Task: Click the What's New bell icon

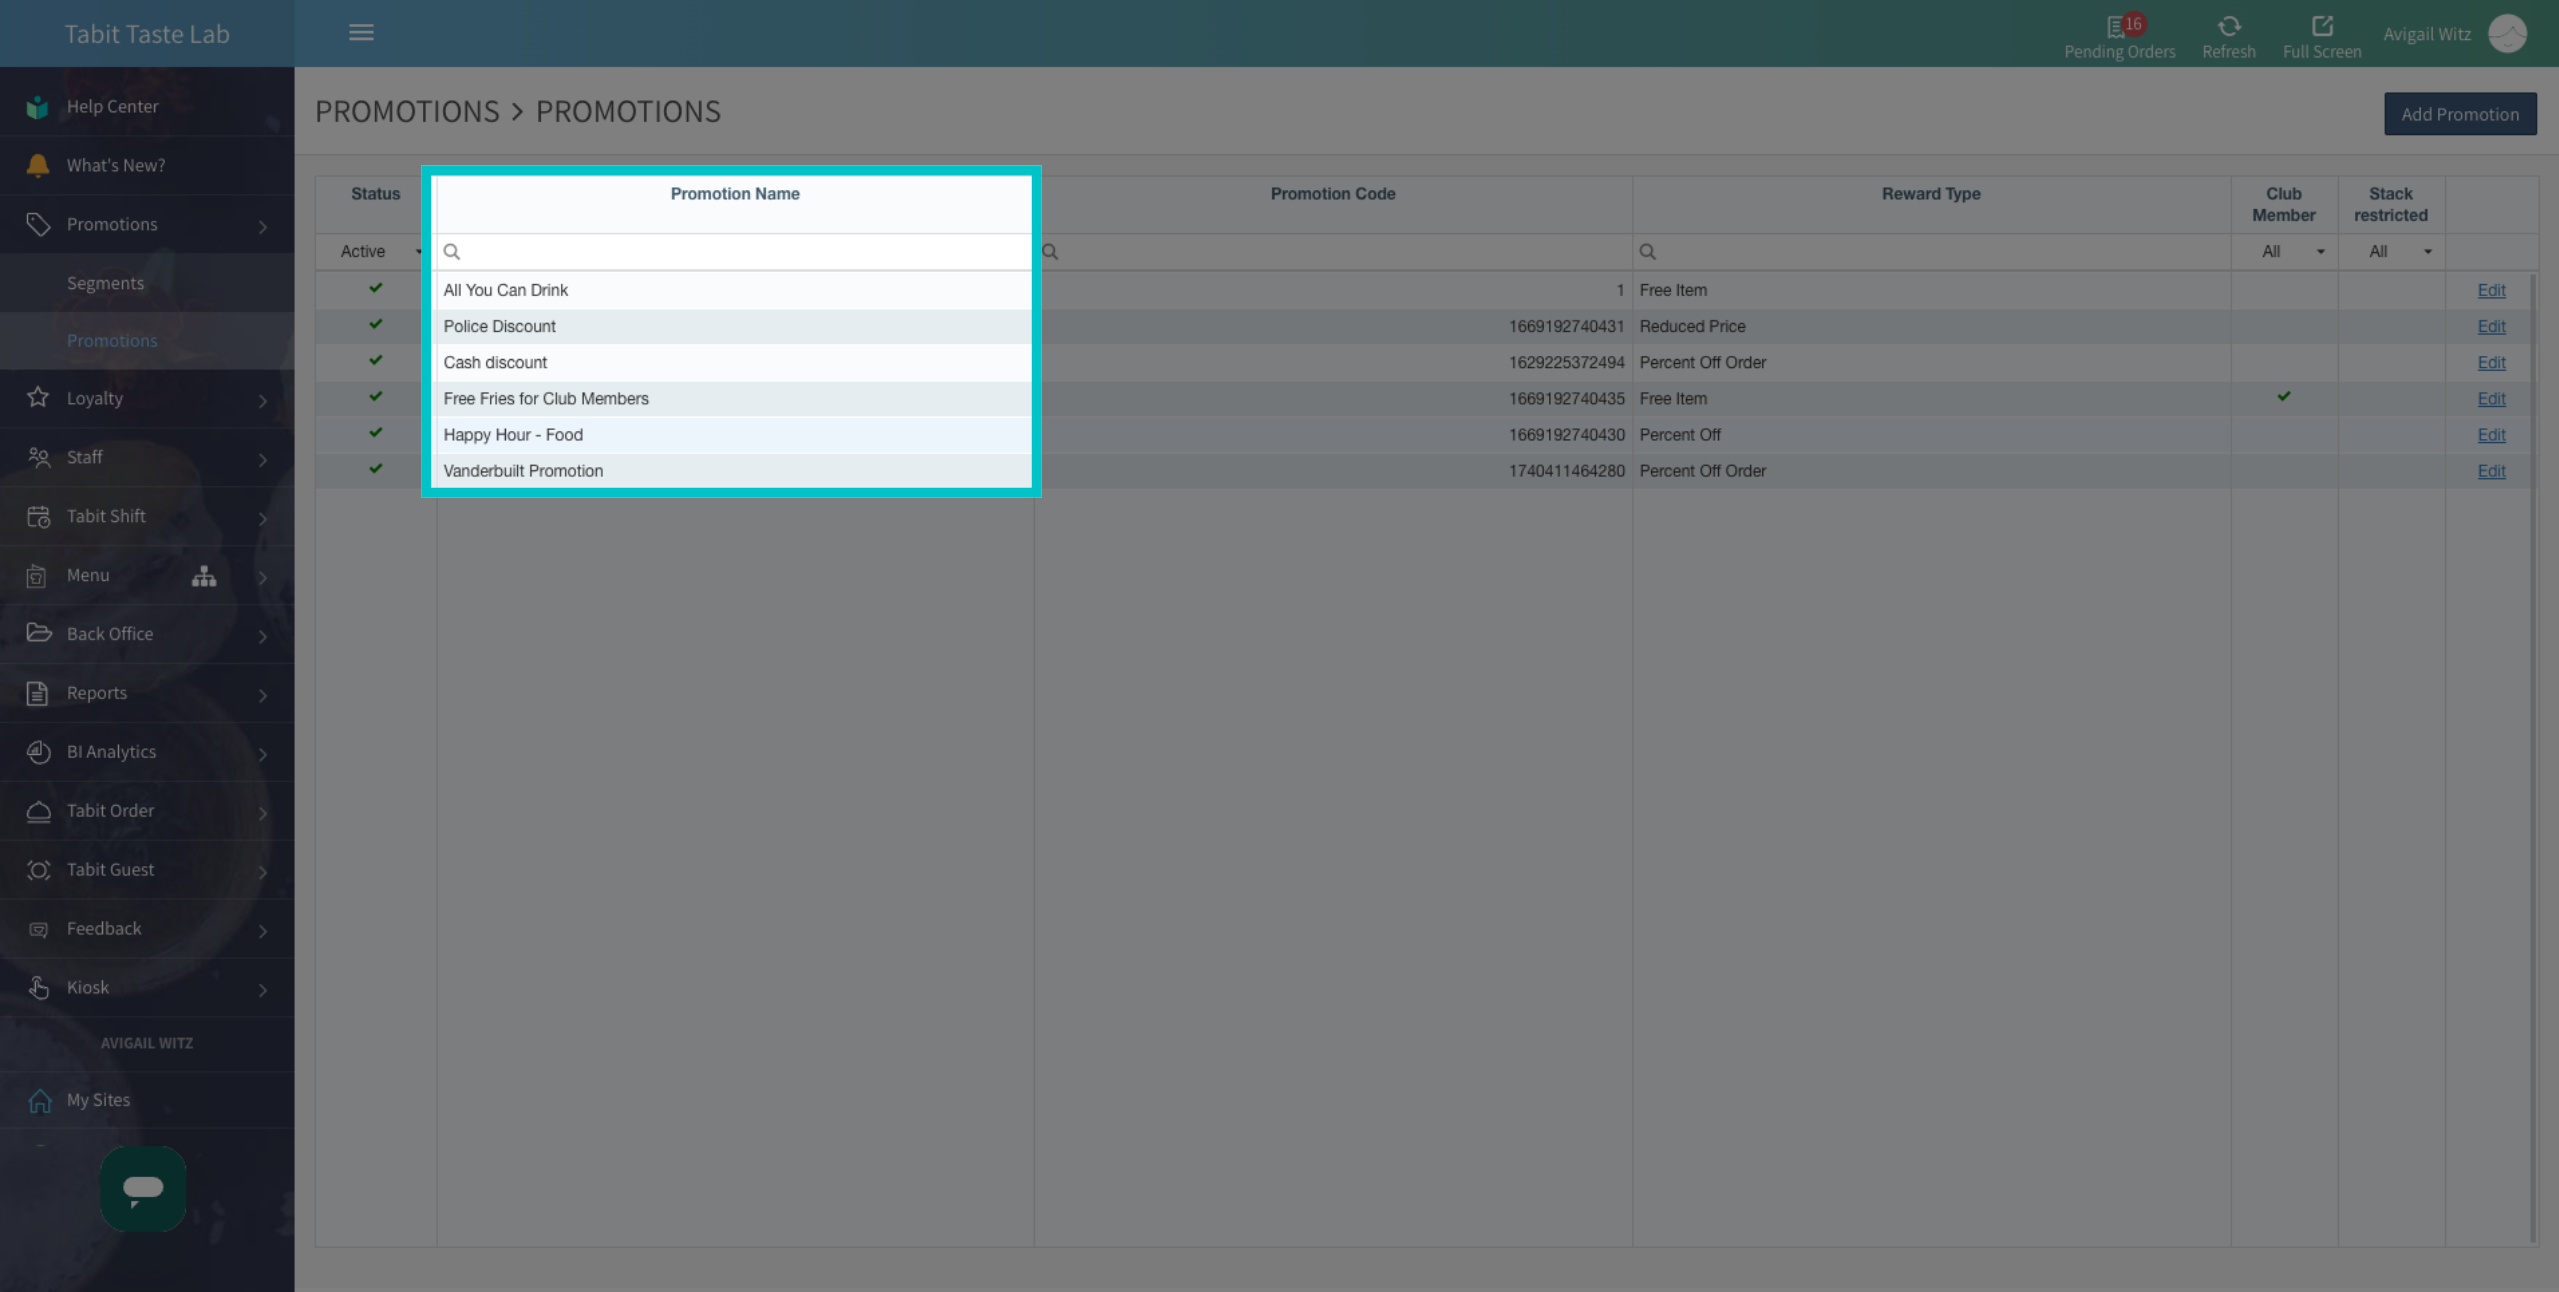Action: (x=38, y=165)
